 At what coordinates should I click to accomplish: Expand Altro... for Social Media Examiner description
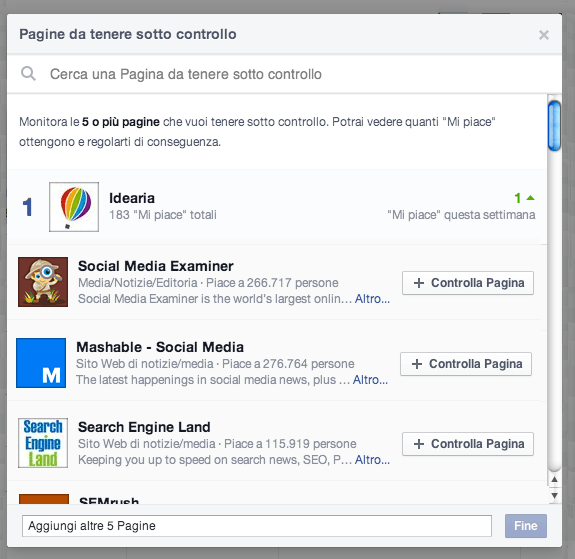tap(372, 299)
